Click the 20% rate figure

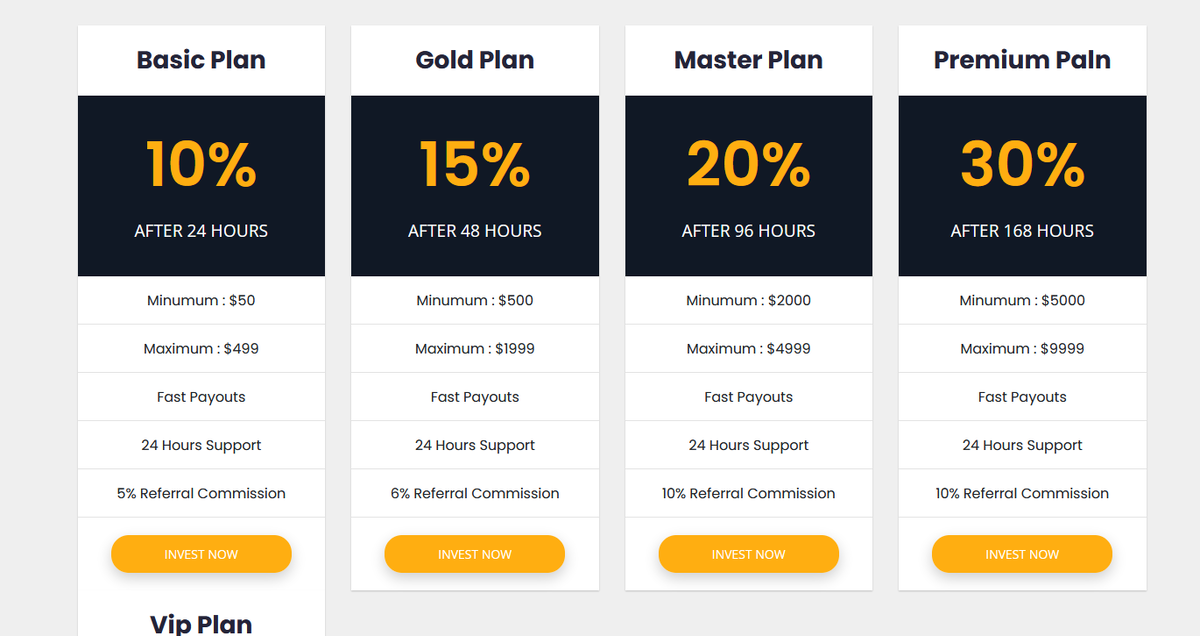pos(749,164)
